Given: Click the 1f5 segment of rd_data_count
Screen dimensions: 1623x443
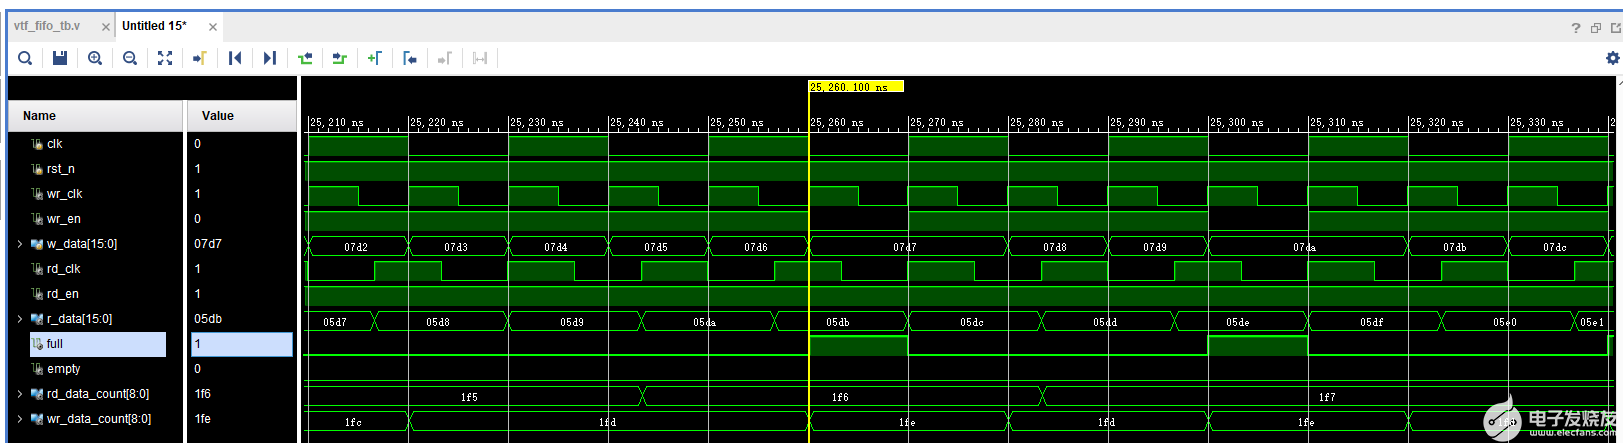Looking at the screenshot, I should point(469,397).
